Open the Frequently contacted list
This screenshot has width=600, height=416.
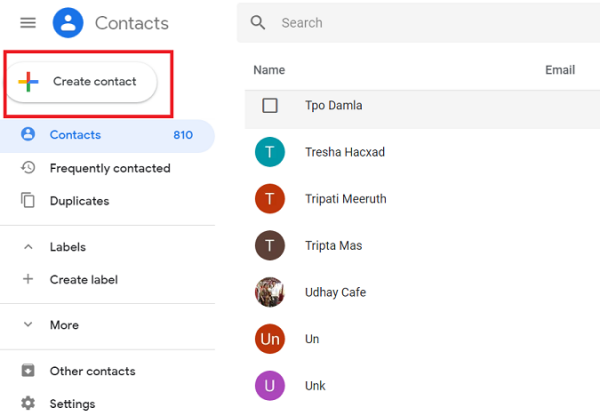[x=110, y=168]
